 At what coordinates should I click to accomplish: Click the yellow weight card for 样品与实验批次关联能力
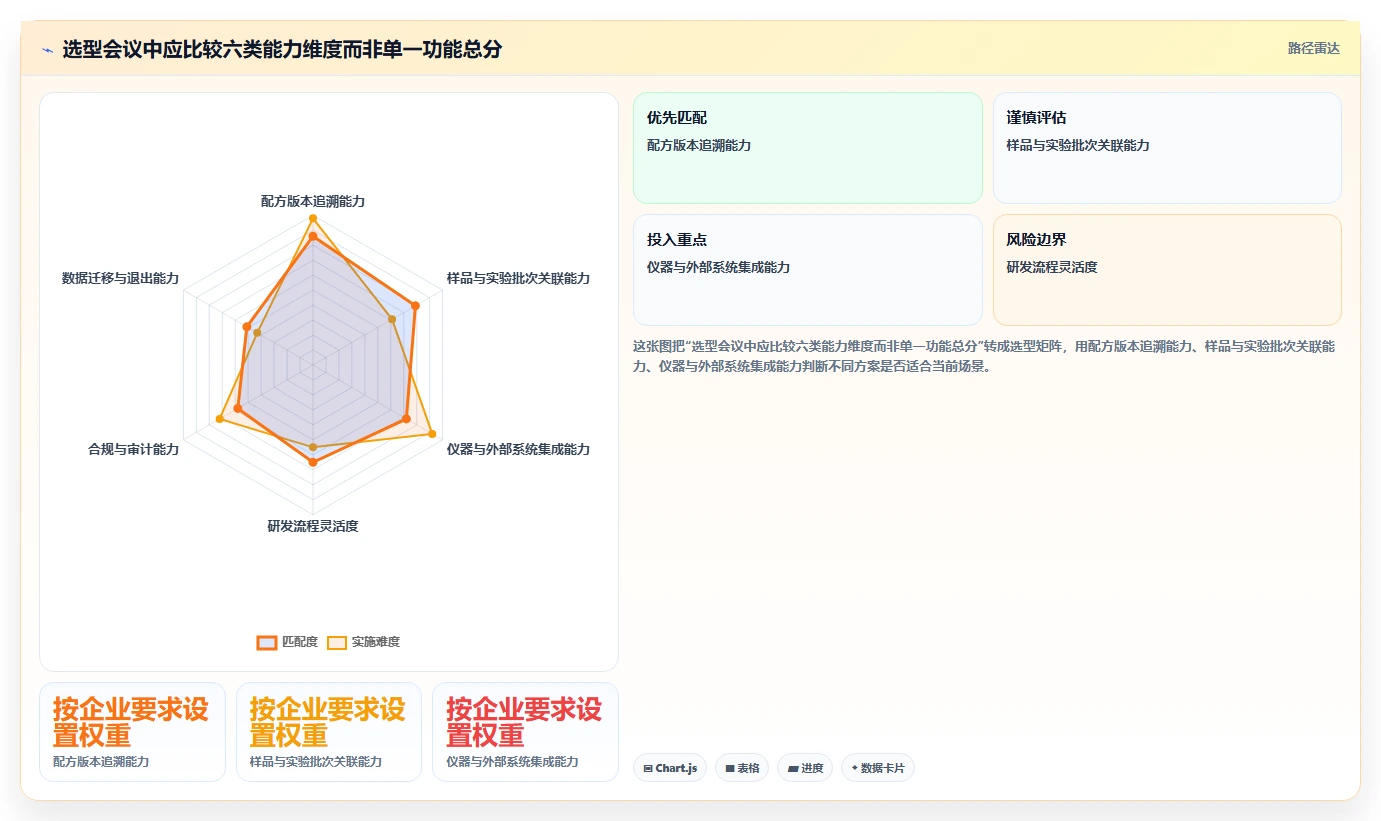[329, 732]
